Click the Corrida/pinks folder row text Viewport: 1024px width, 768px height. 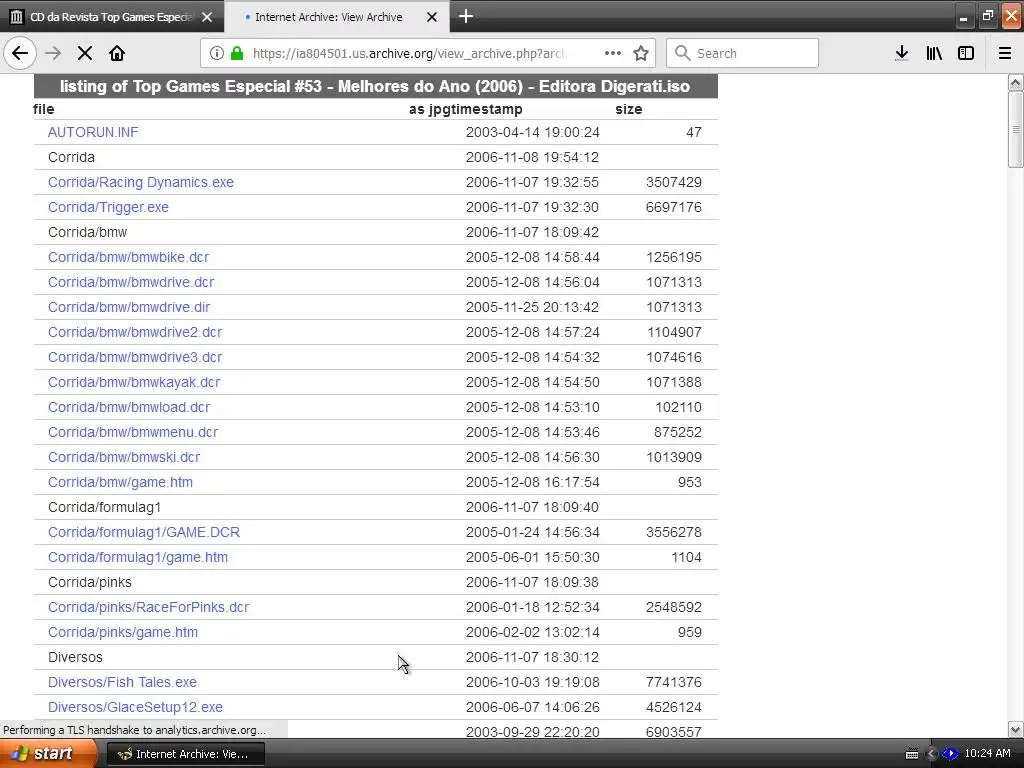coord(89,583)
